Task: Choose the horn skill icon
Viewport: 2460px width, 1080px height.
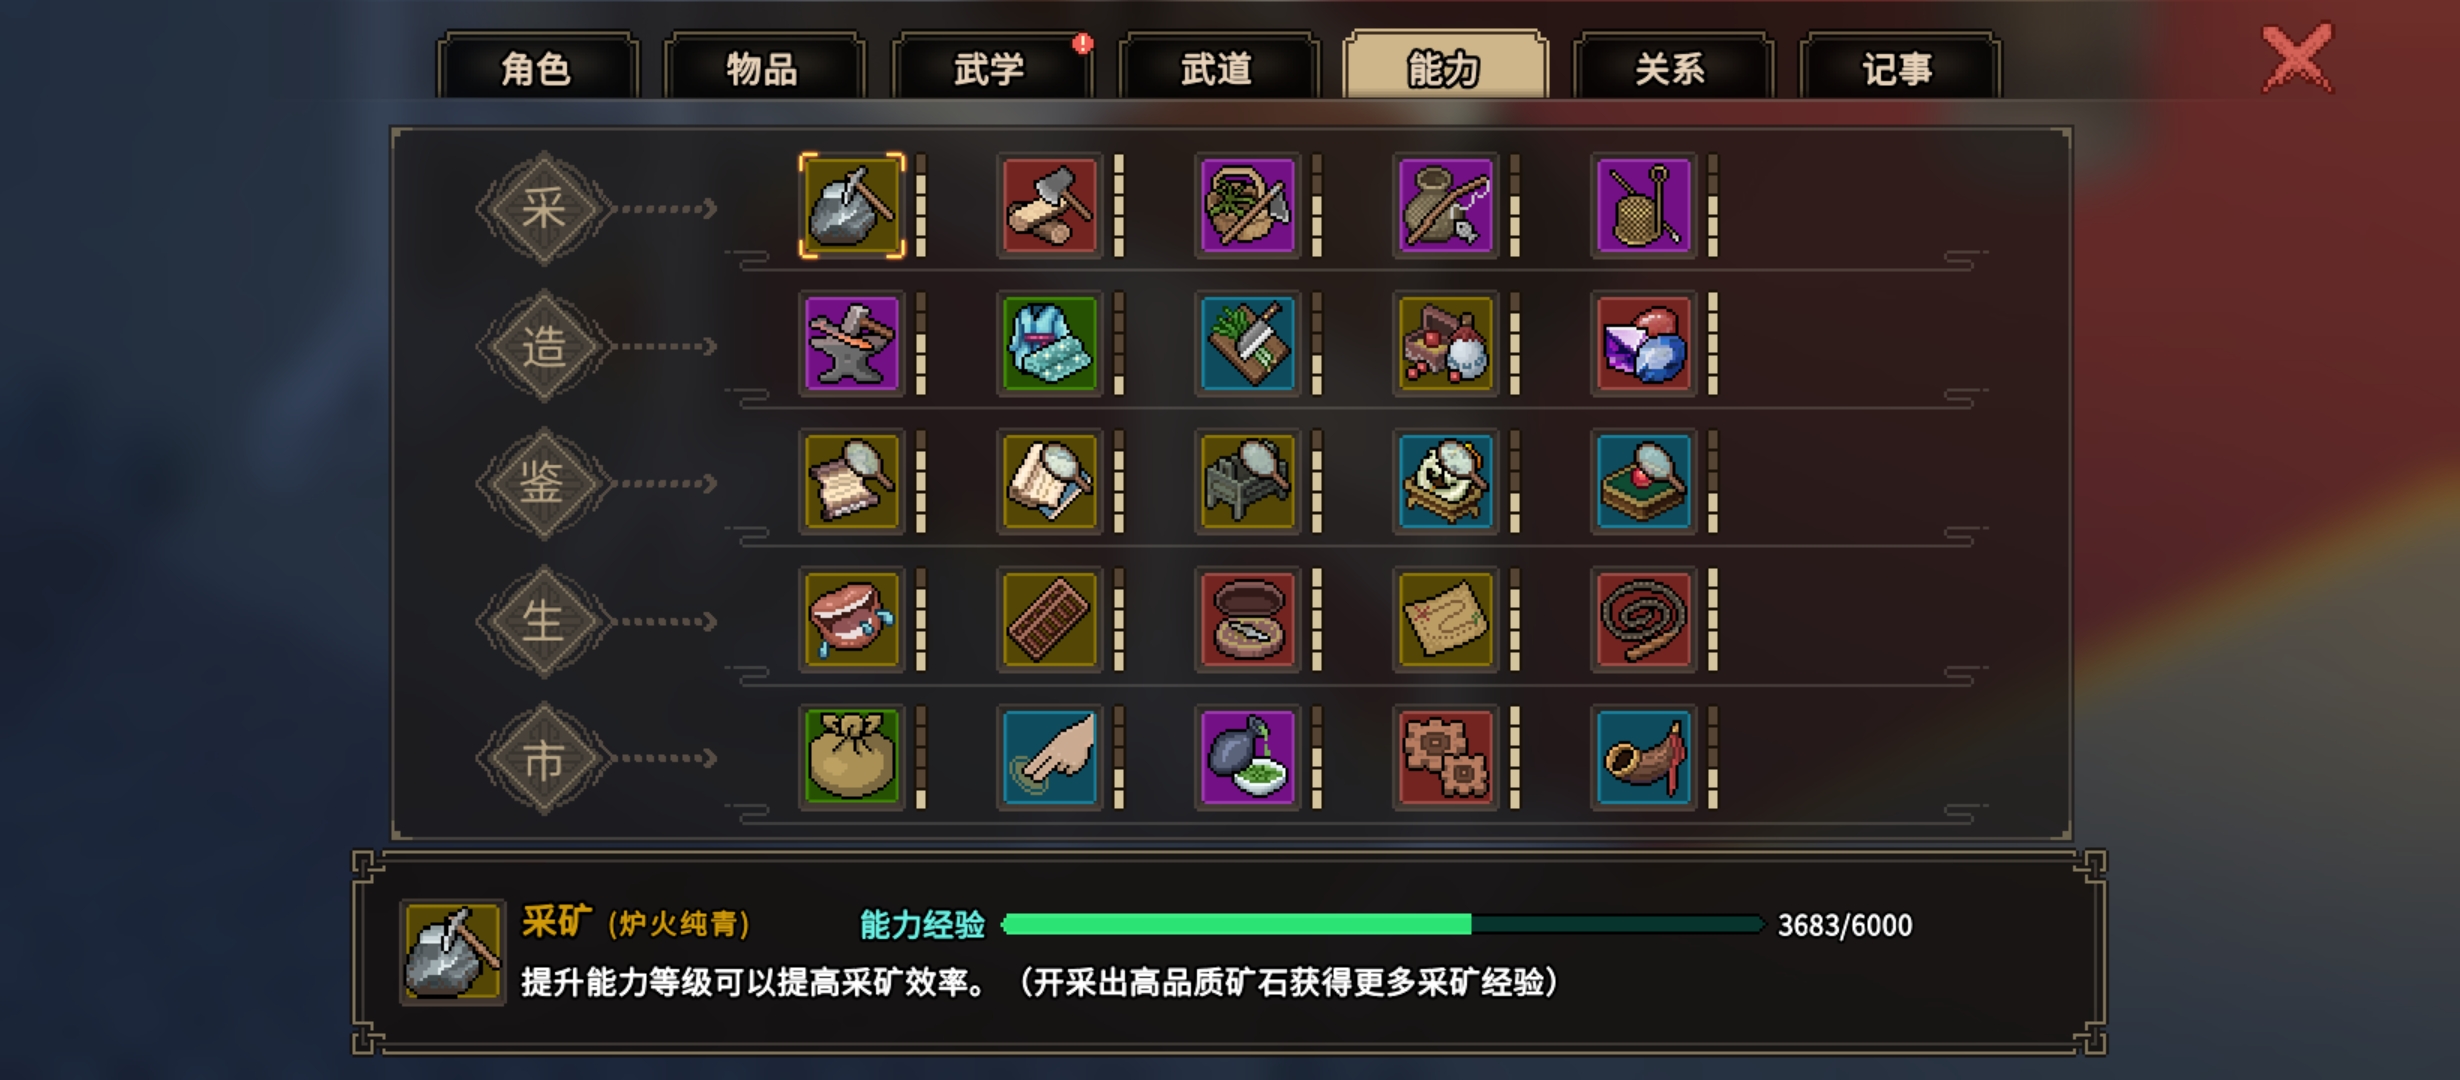Action: pyautogui.click(x=1643, y=757)
